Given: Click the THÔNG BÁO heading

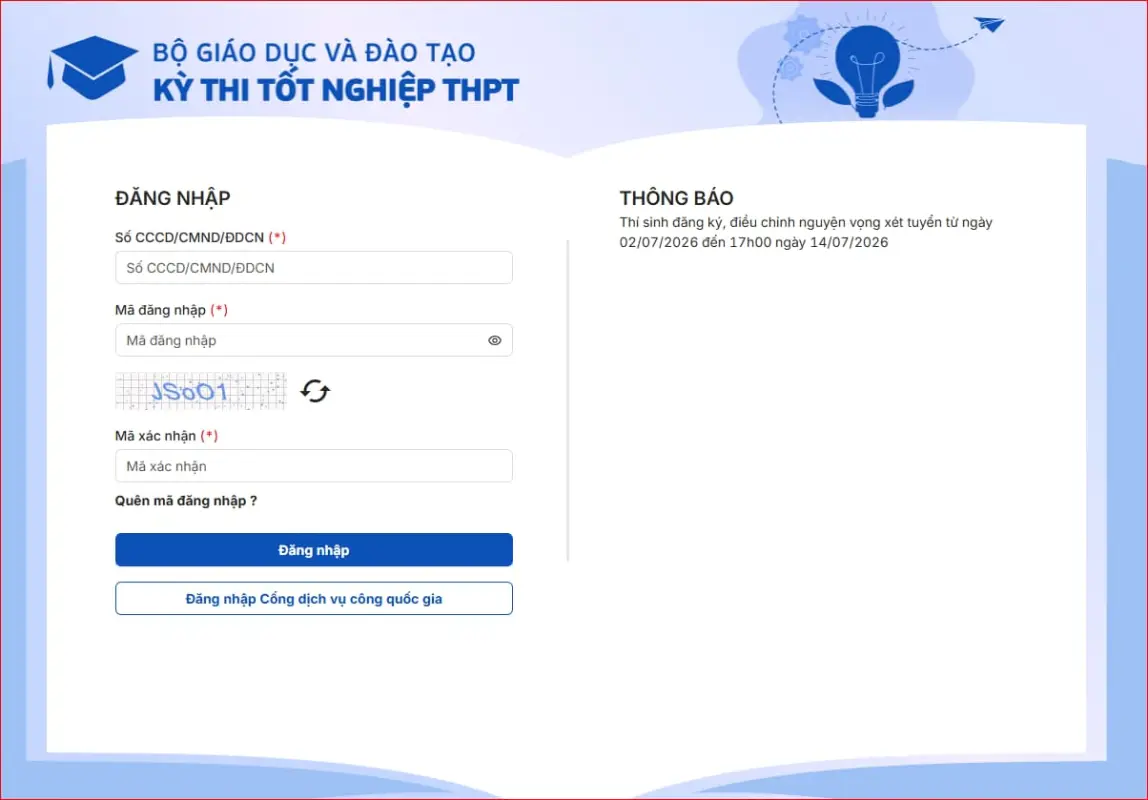Looking at the screenshot, I should click(676, 198).
